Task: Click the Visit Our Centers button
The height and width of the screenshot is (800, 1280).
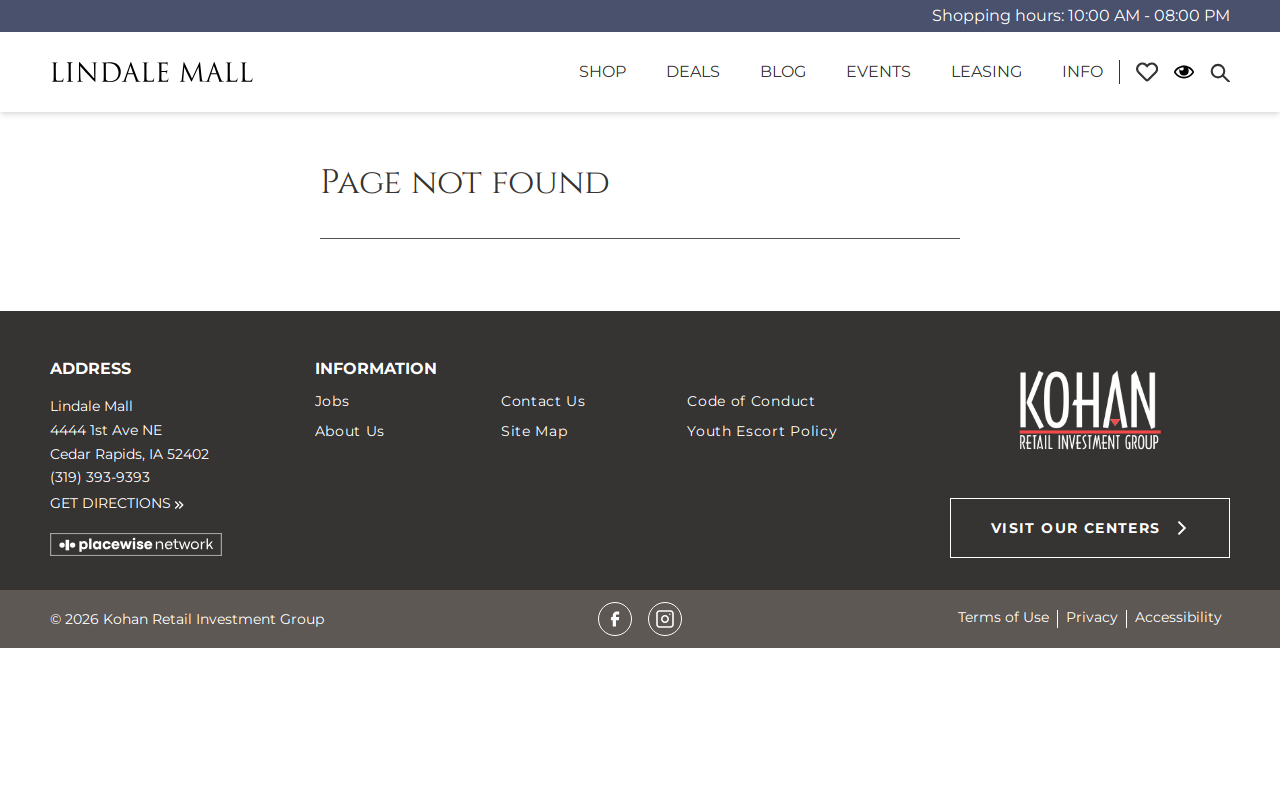Action: [1090, 528]
